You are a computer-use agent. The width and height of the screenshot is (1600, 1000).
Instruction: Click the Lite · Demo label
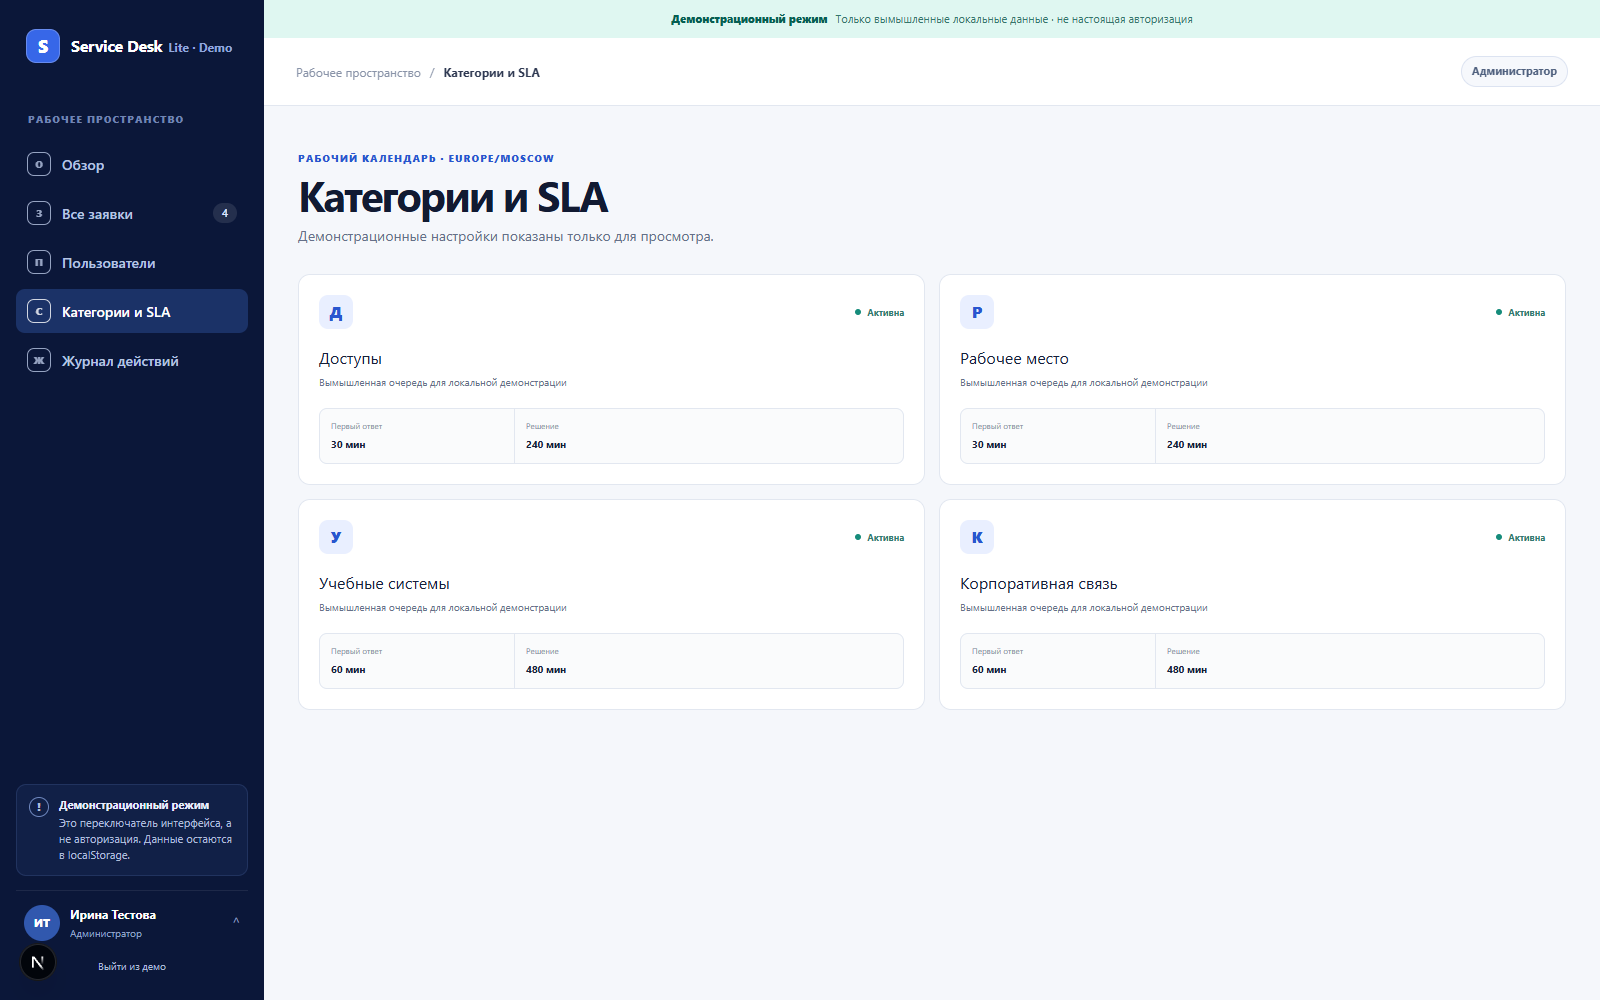point(200,48)
